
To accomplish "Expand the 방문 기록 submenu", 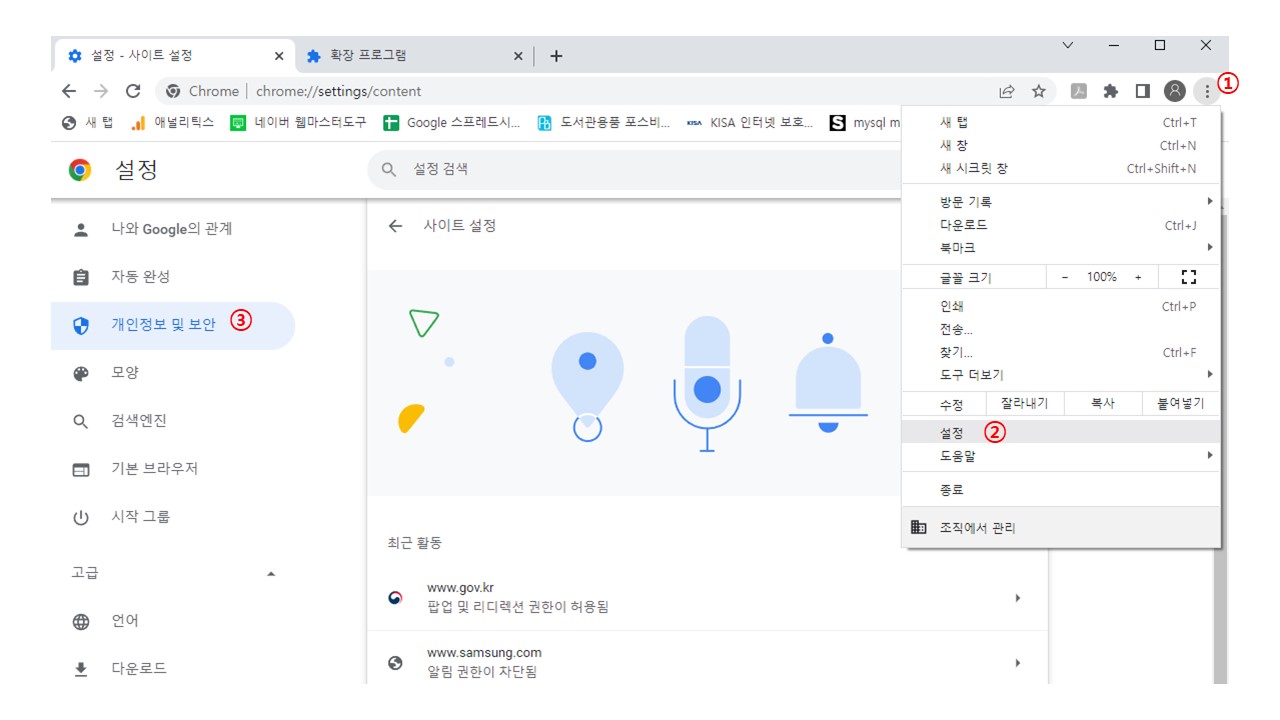I will (x=1061, y=202).
